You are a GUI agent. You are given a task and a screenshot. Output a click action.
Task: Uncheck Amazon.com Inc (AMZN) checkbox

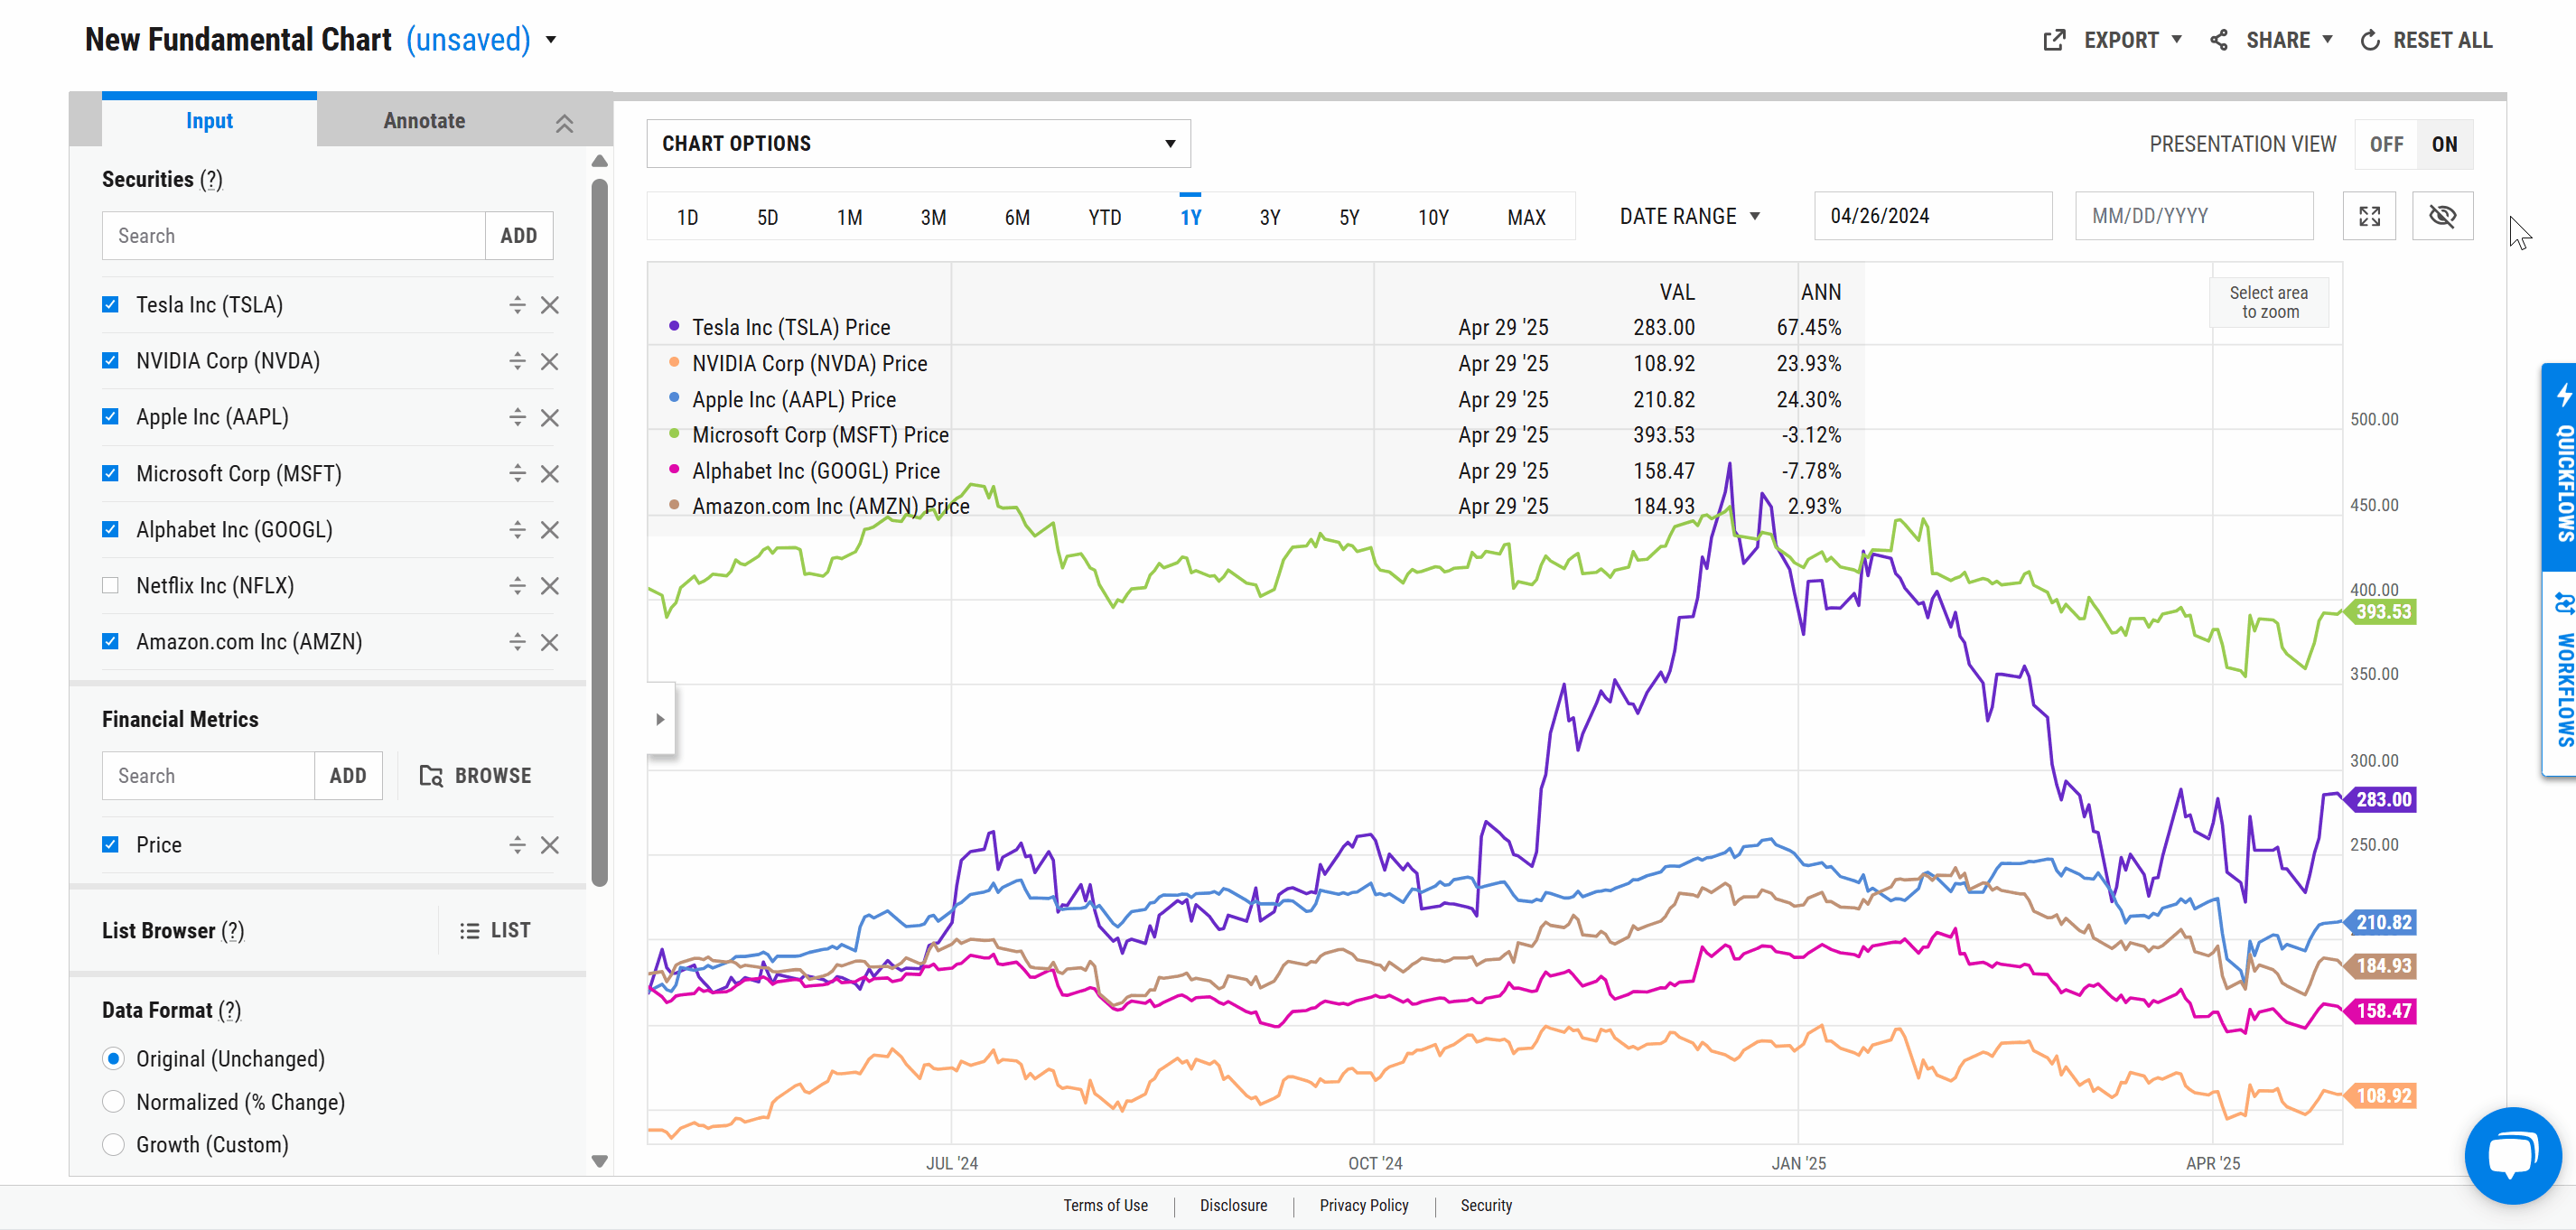[x=111, y=641]
